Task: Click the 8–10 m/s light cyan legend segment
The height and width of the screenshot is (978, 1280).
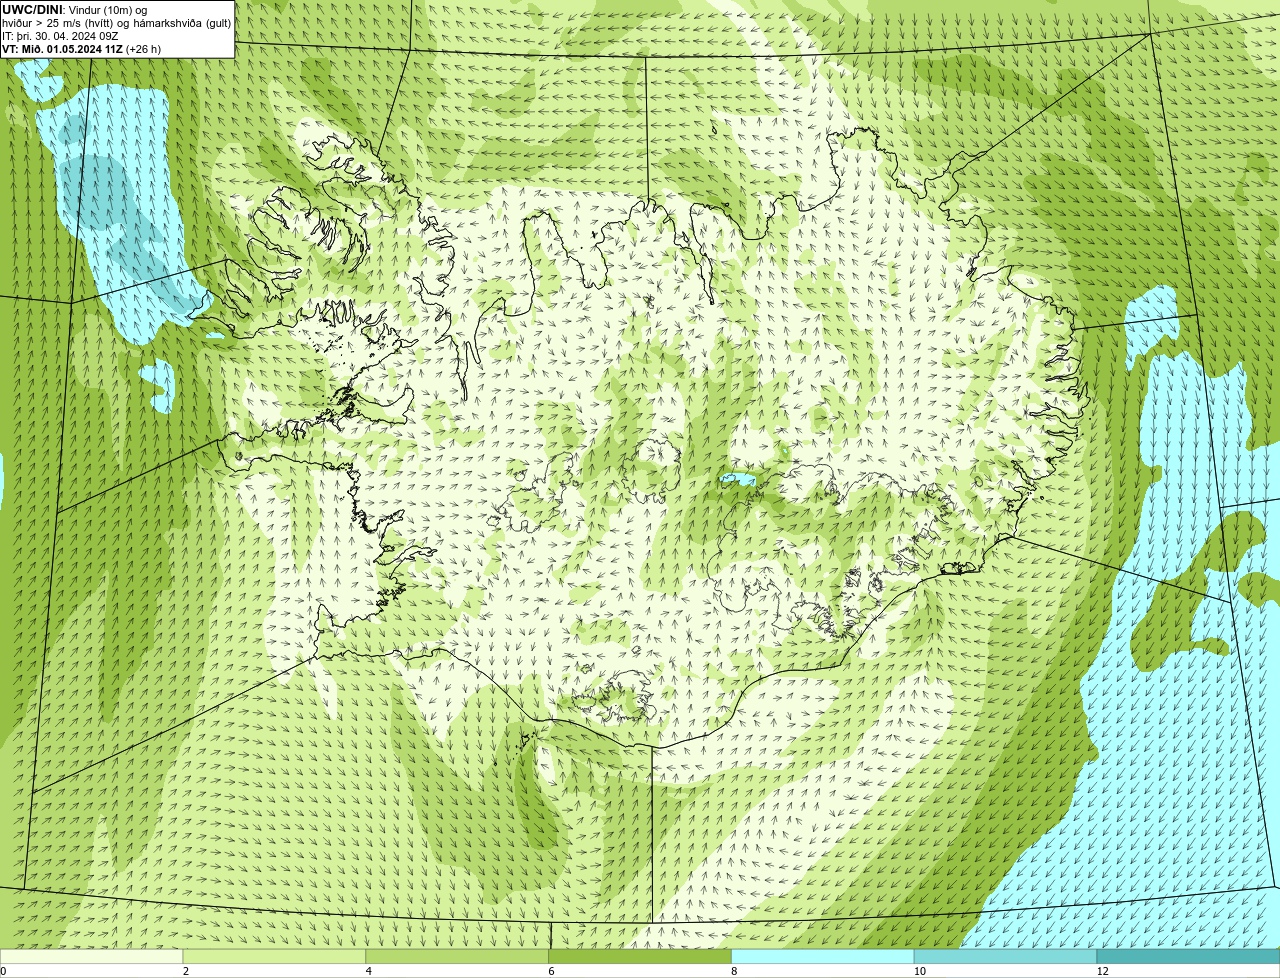Action: pos(823,957)
